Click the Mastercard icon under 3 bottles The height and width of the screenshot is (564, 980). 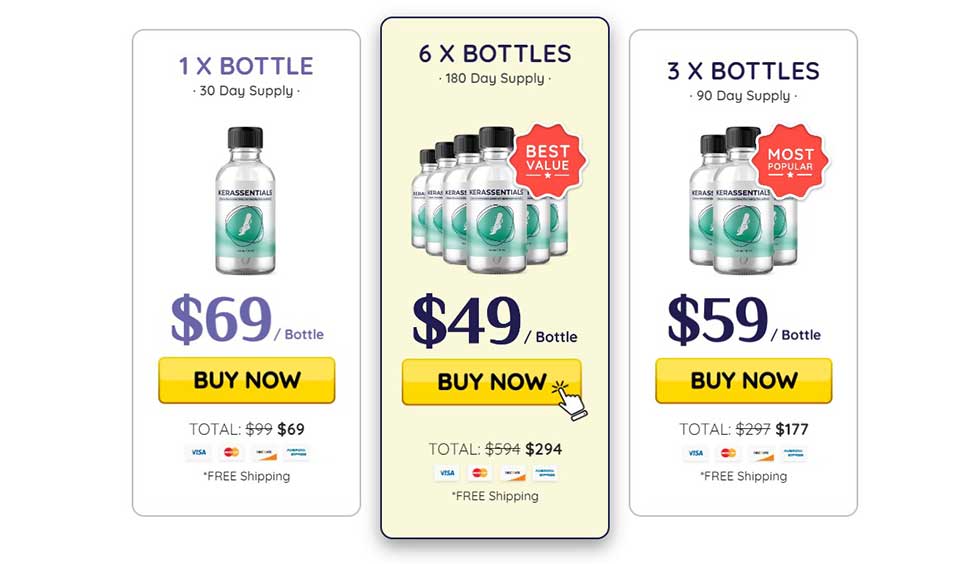pos(728,453)
